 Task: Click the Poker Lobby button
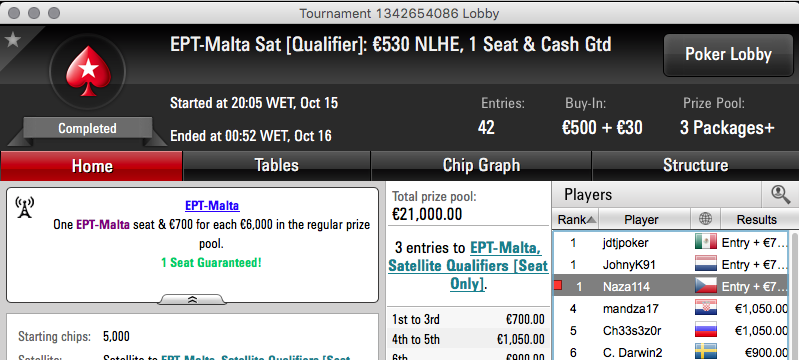tap(728, 55)
